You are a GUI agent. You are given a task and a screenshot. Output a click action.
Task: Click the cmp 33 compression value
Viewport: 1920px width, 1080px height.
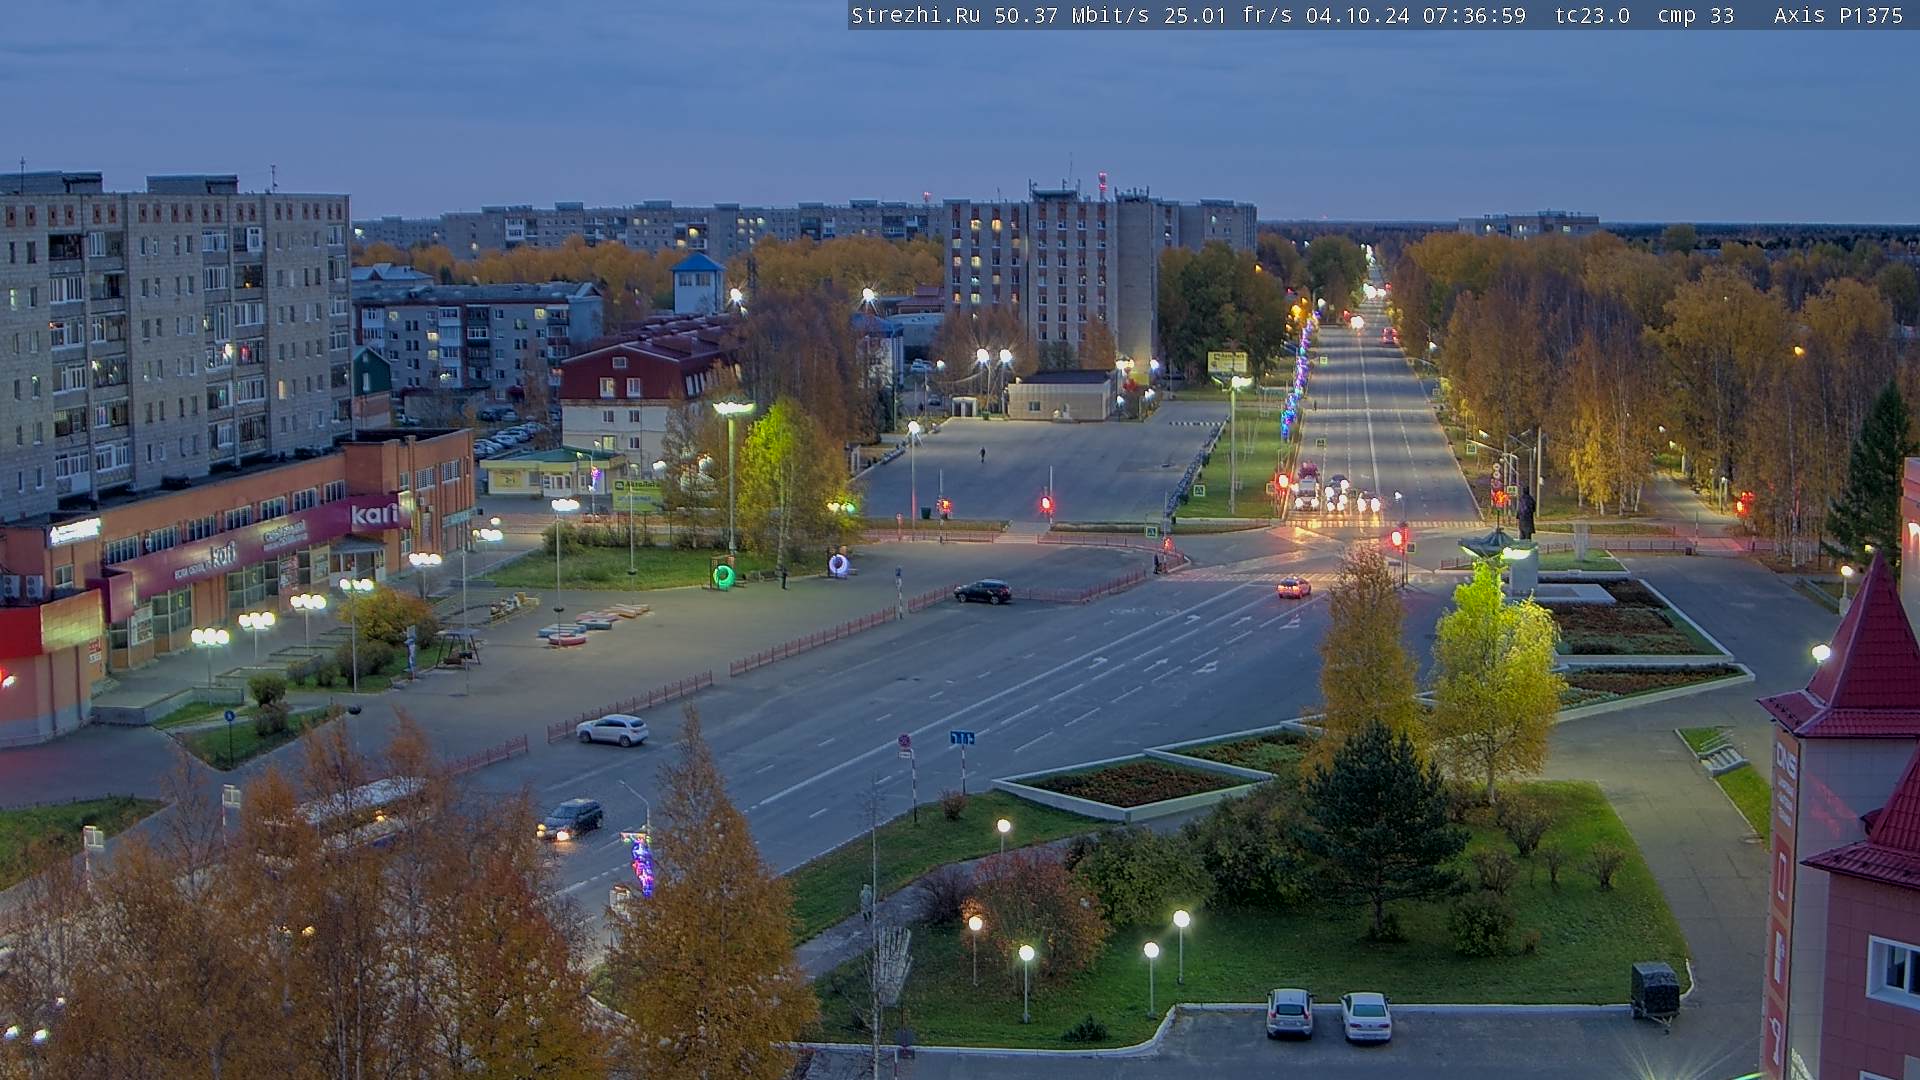[x=1696, y=15]
